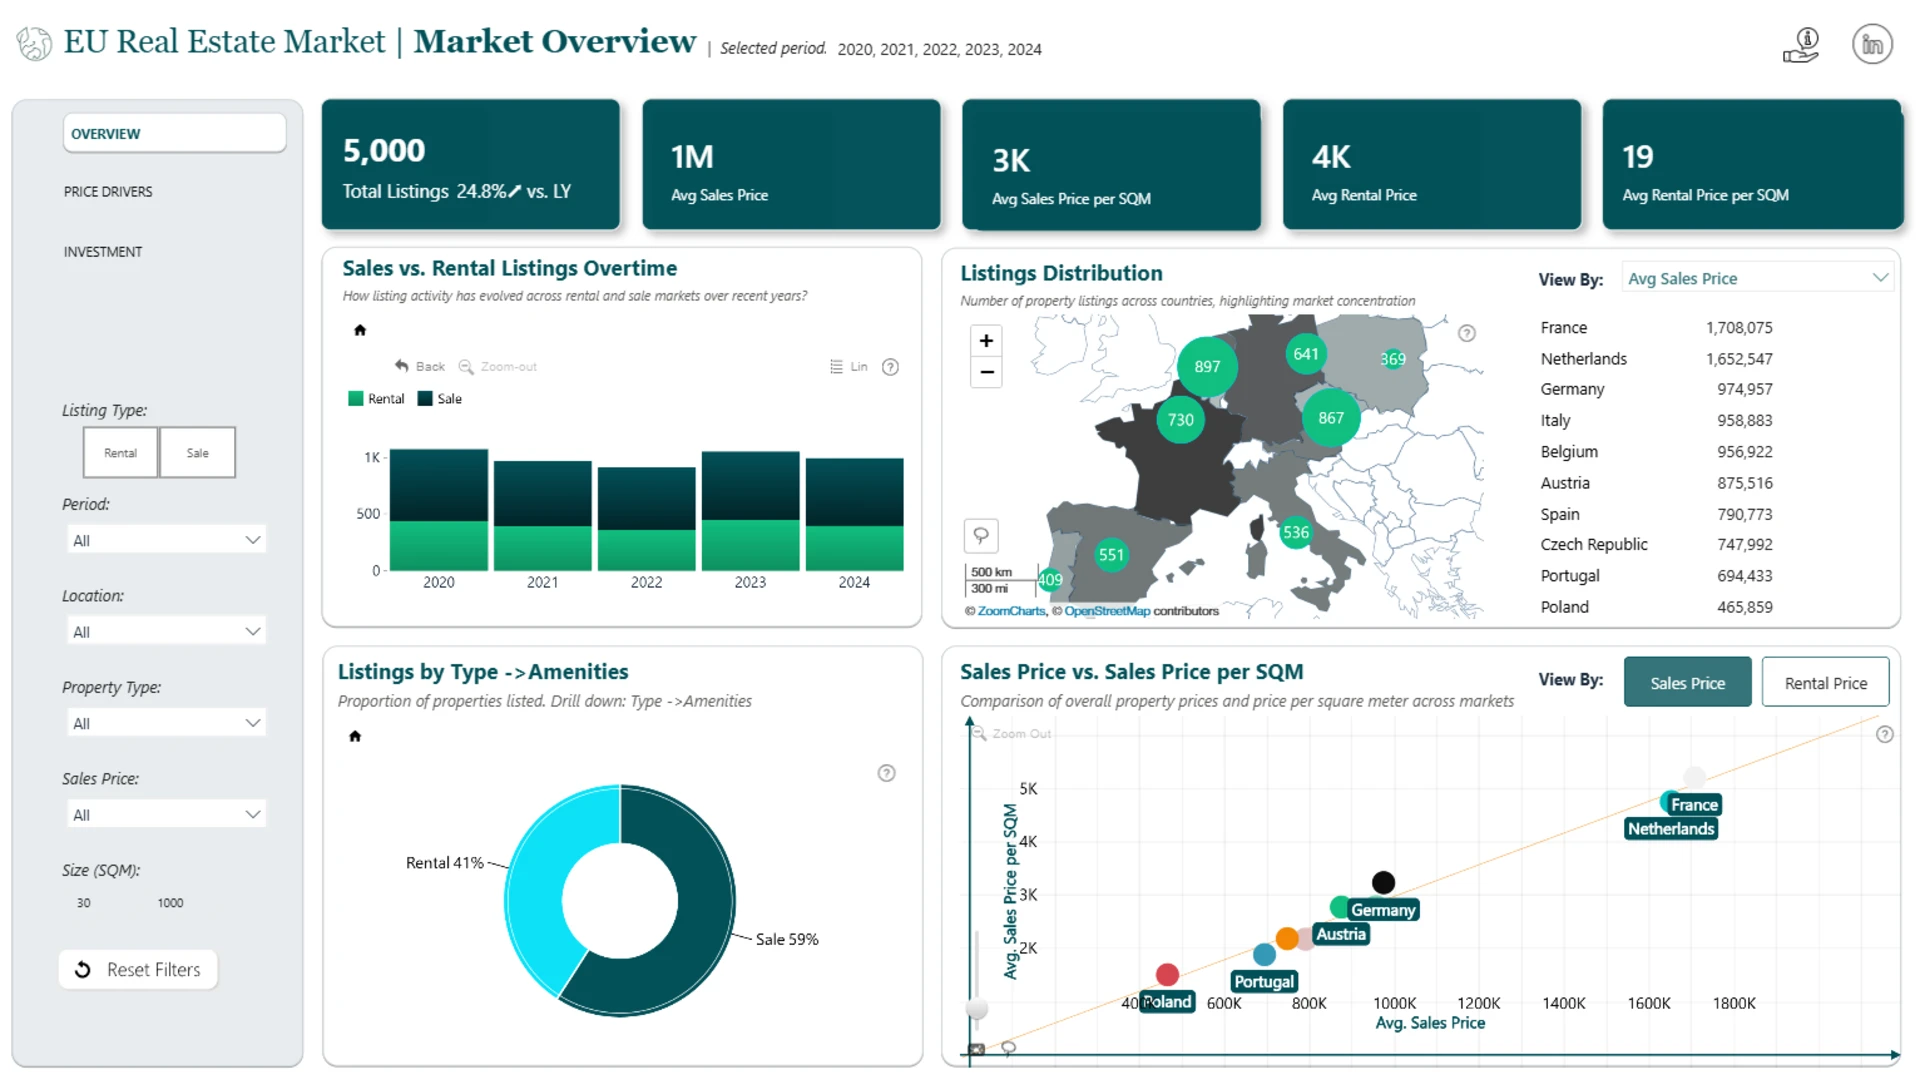Click home icon in Sales vs. Rental chart
The image size is (1920, 1080).
[360, 330]
